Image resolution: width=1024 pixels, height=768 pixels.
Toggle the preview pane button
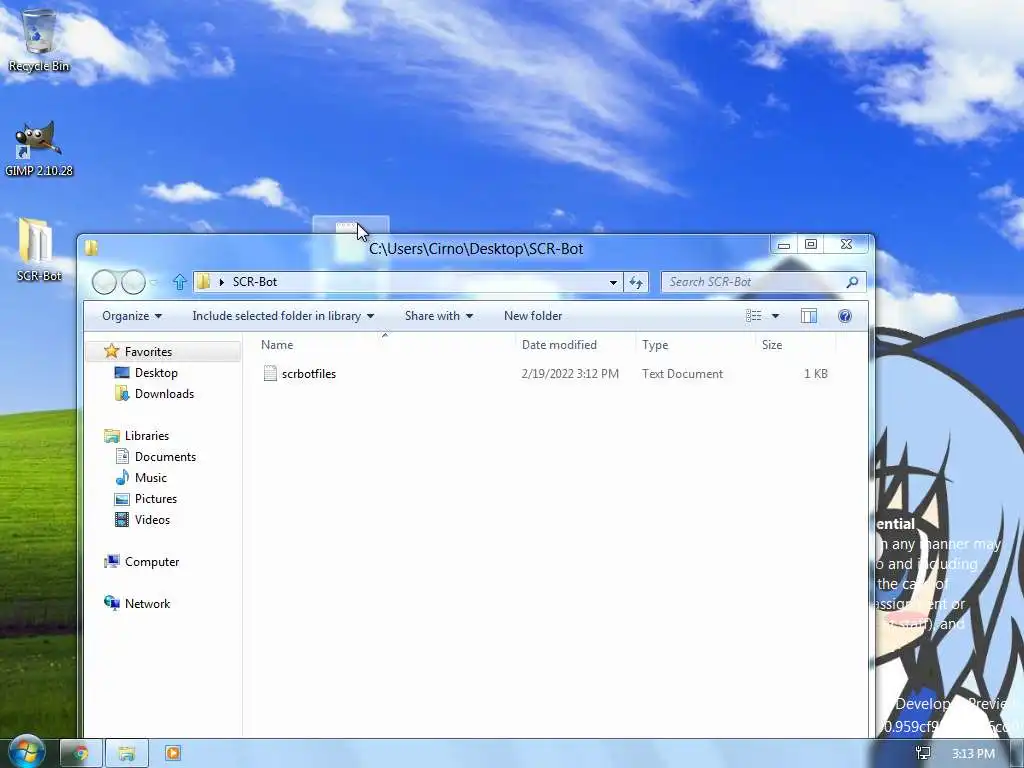tap(808, 316)
